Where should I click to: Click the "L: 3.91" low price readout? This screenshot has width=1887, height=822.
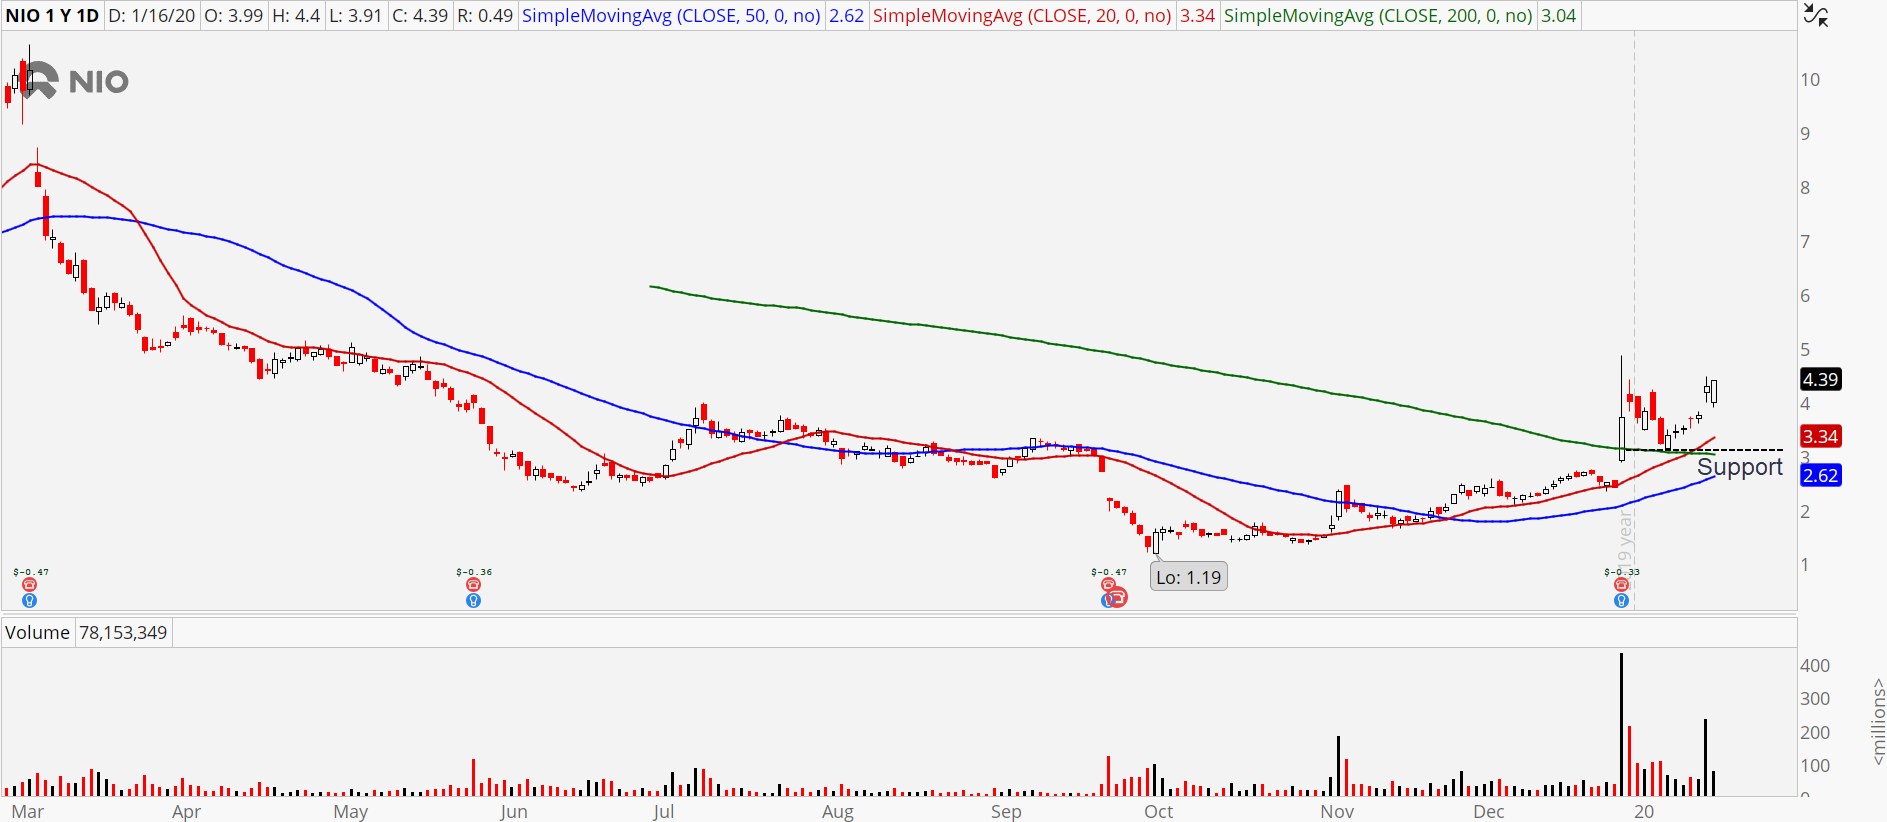click(356, 16)
